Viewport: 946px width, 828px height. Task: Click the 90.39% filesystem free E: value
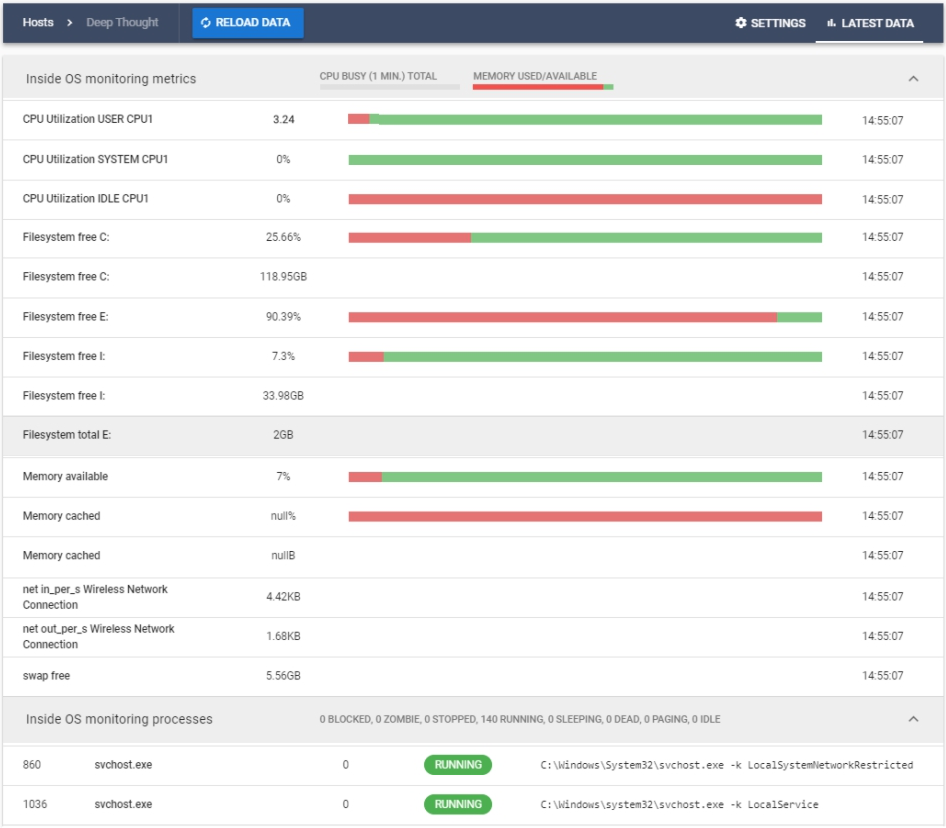[283, 316]
